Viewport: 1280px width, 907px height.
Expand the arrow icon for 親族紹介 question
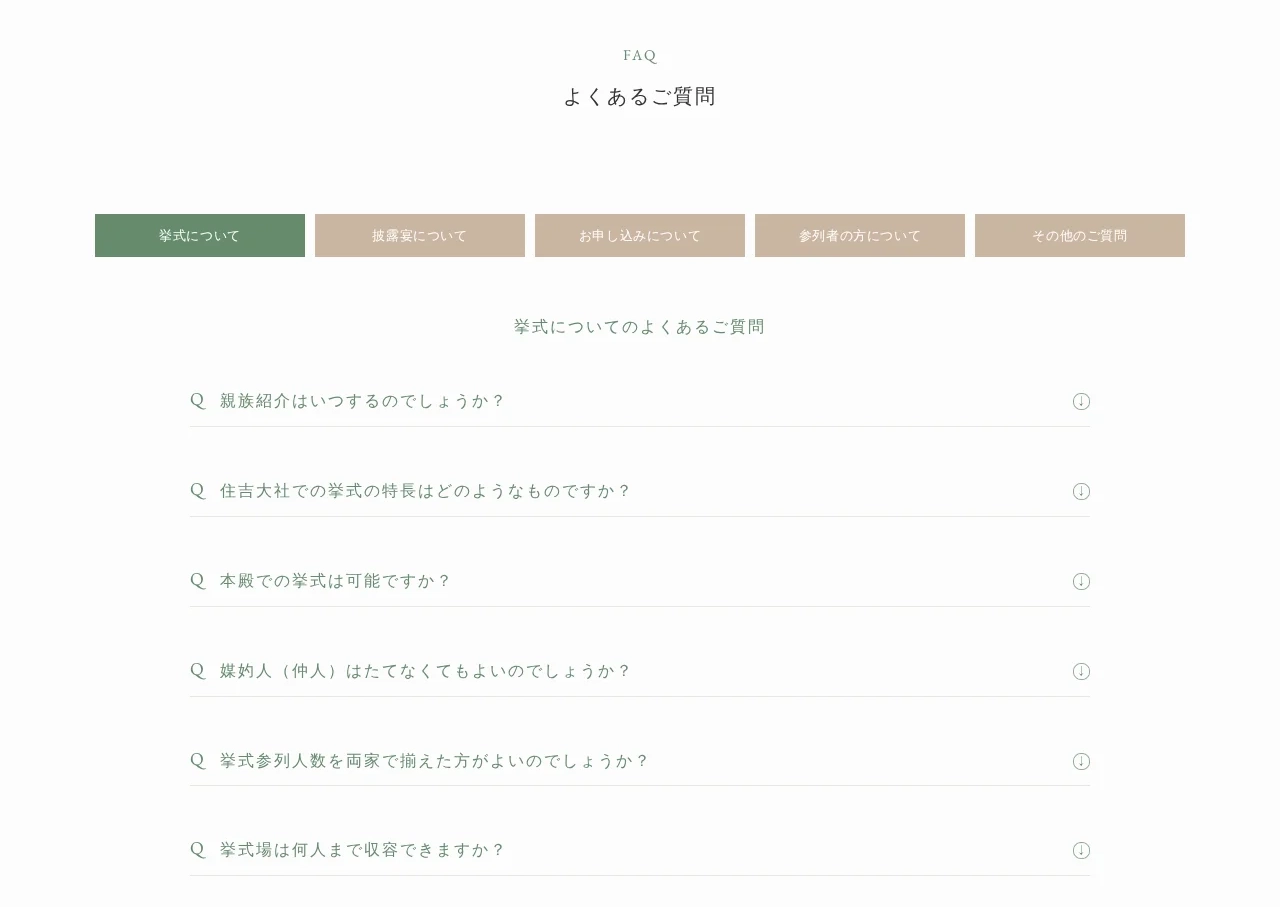1081,401
